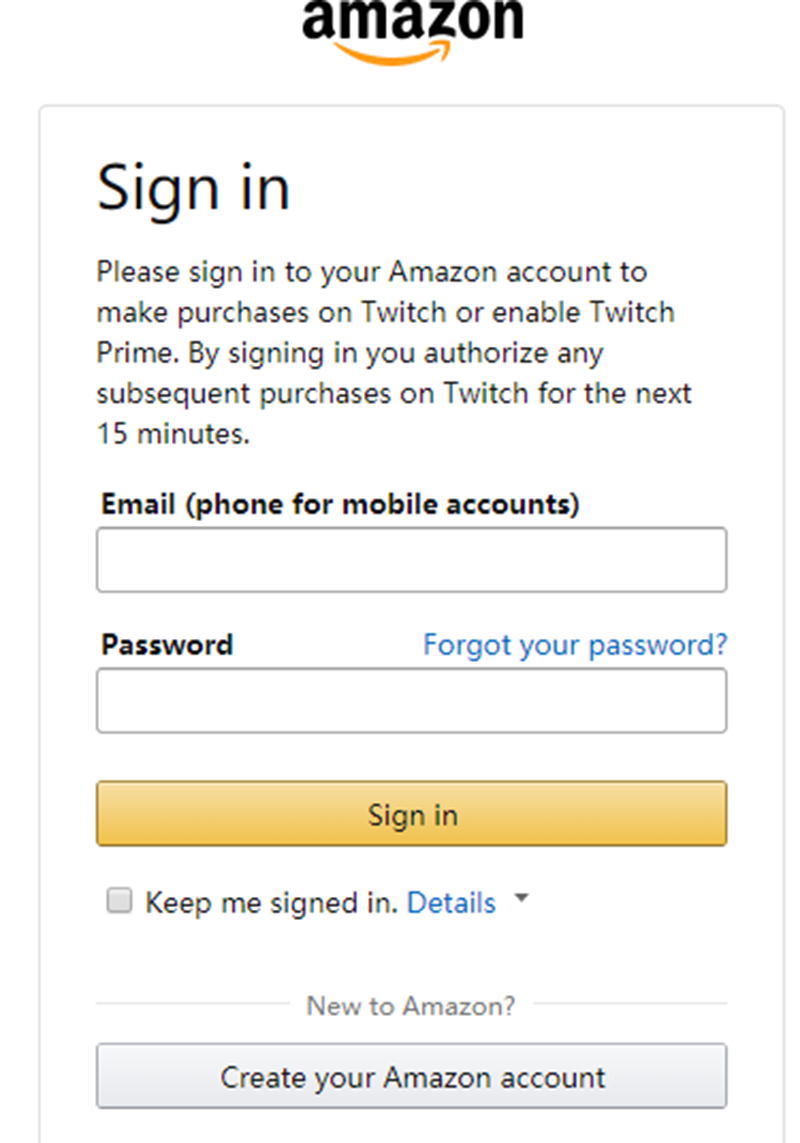Screen dimensions: 800x1143
Task: Focus the Password input field
Action: point(411,701)
